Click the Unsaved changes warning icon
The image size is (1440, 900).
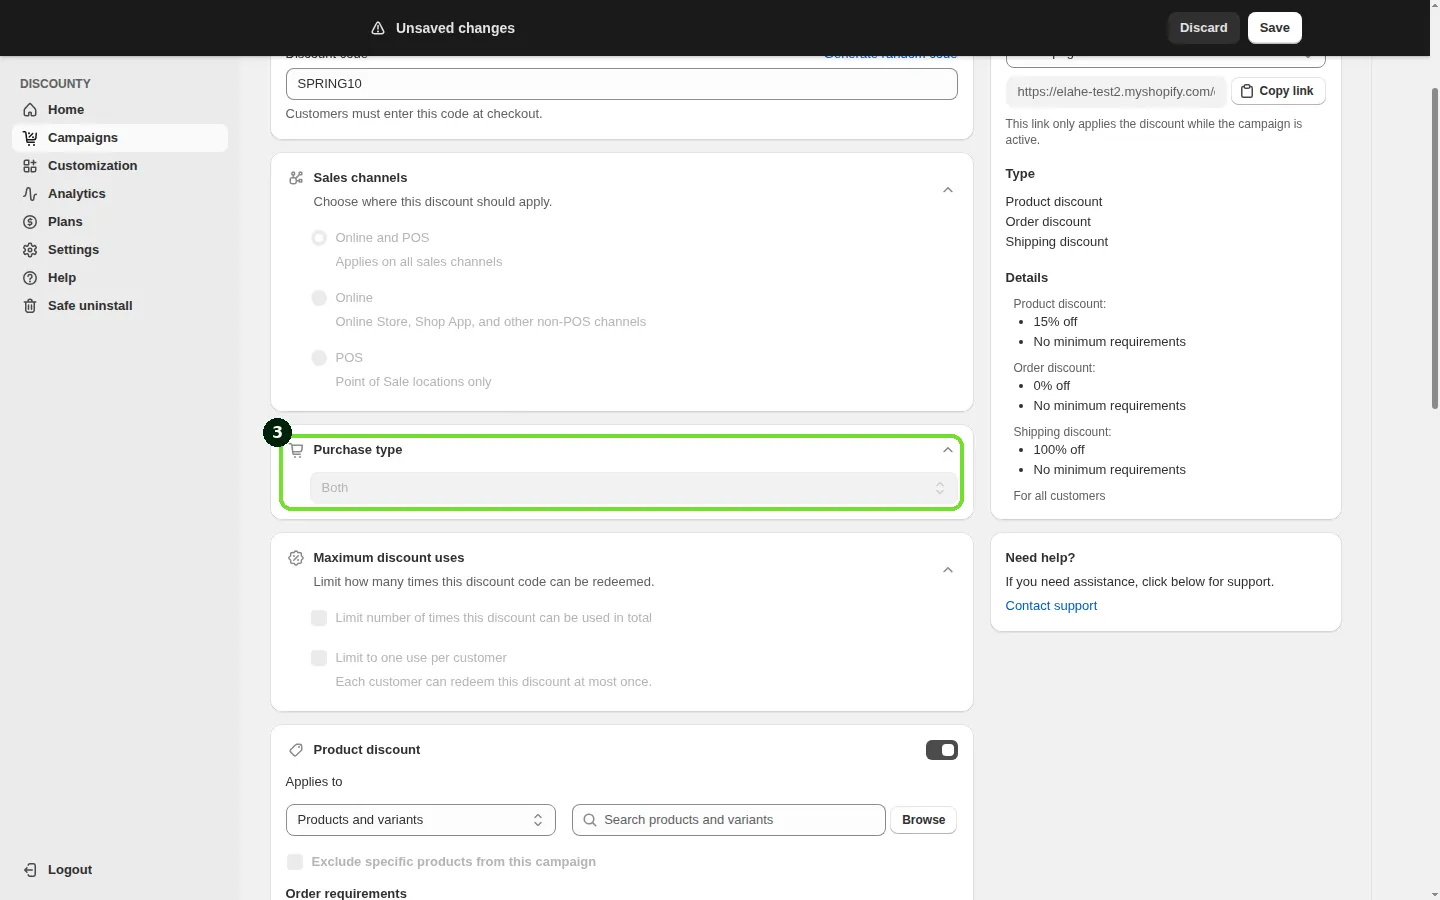[x=378, y=28]
